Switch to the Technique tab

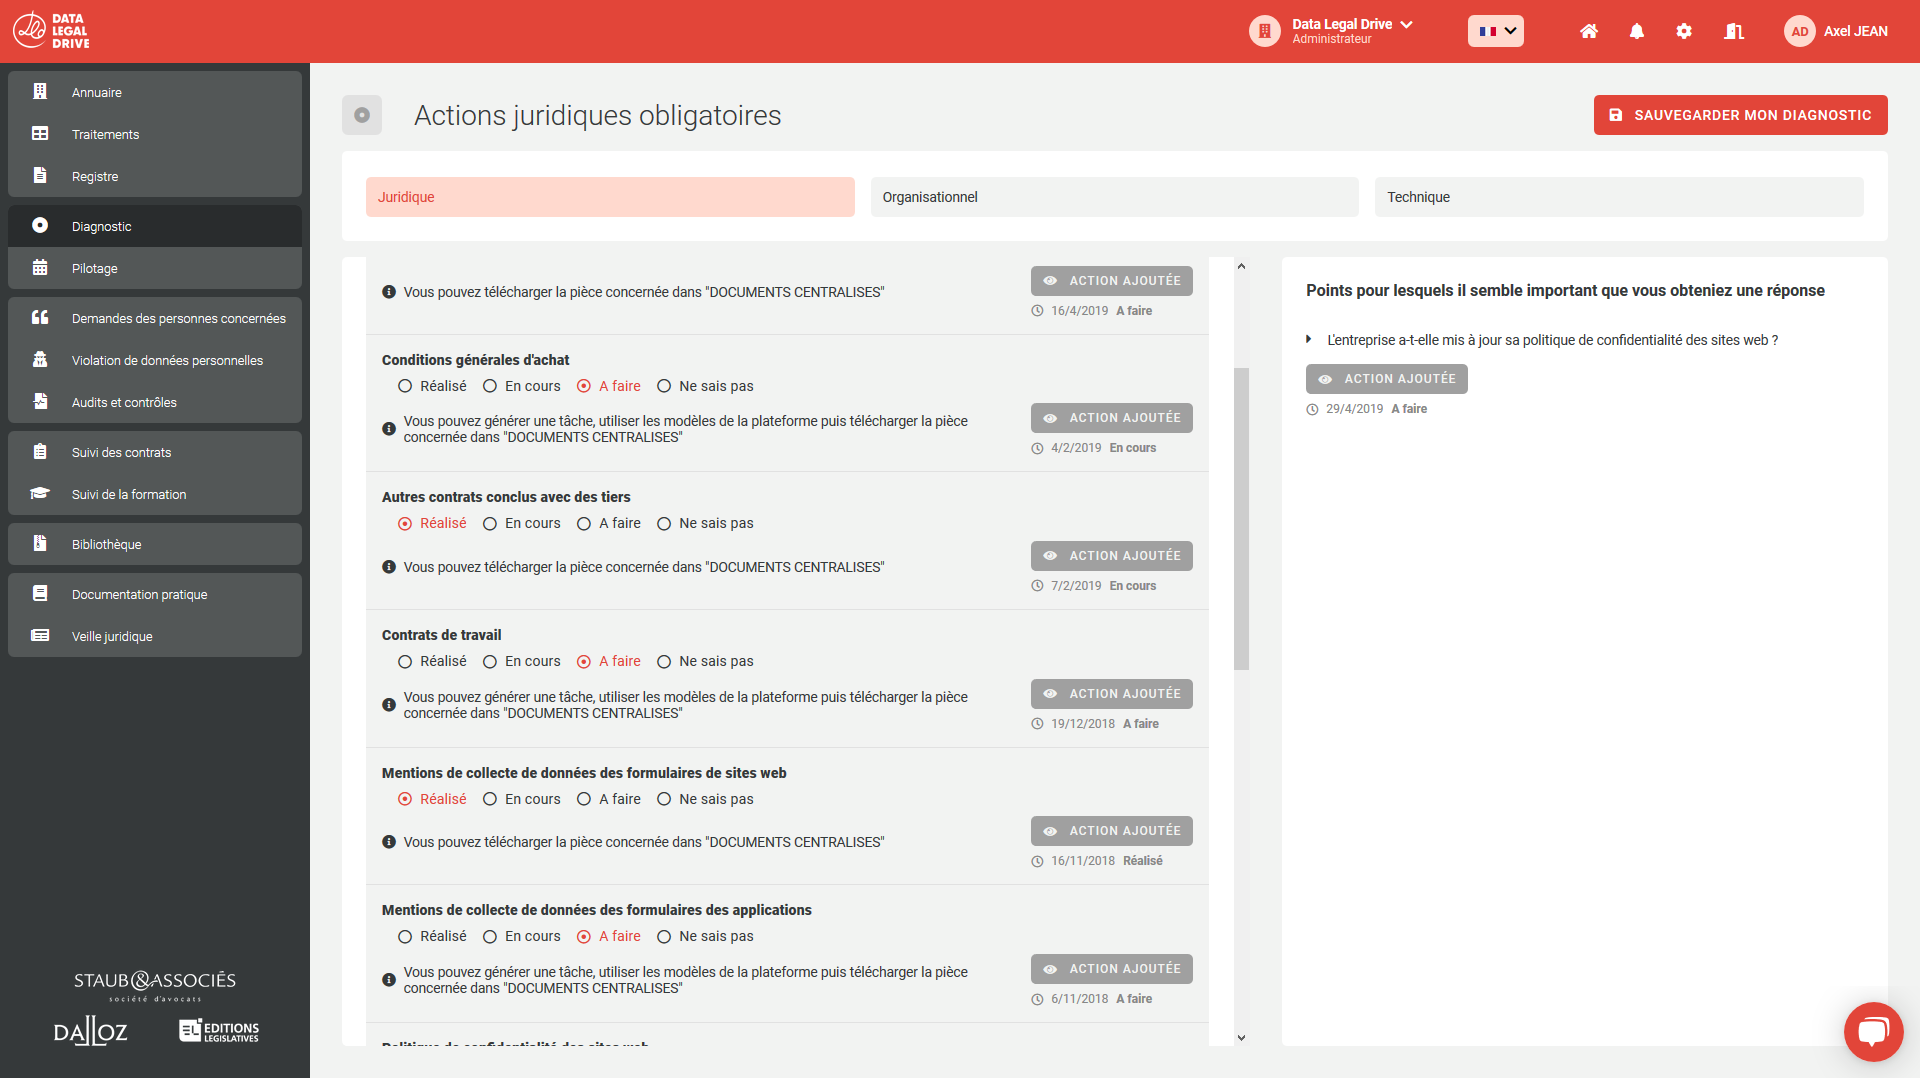point(1619,197)
